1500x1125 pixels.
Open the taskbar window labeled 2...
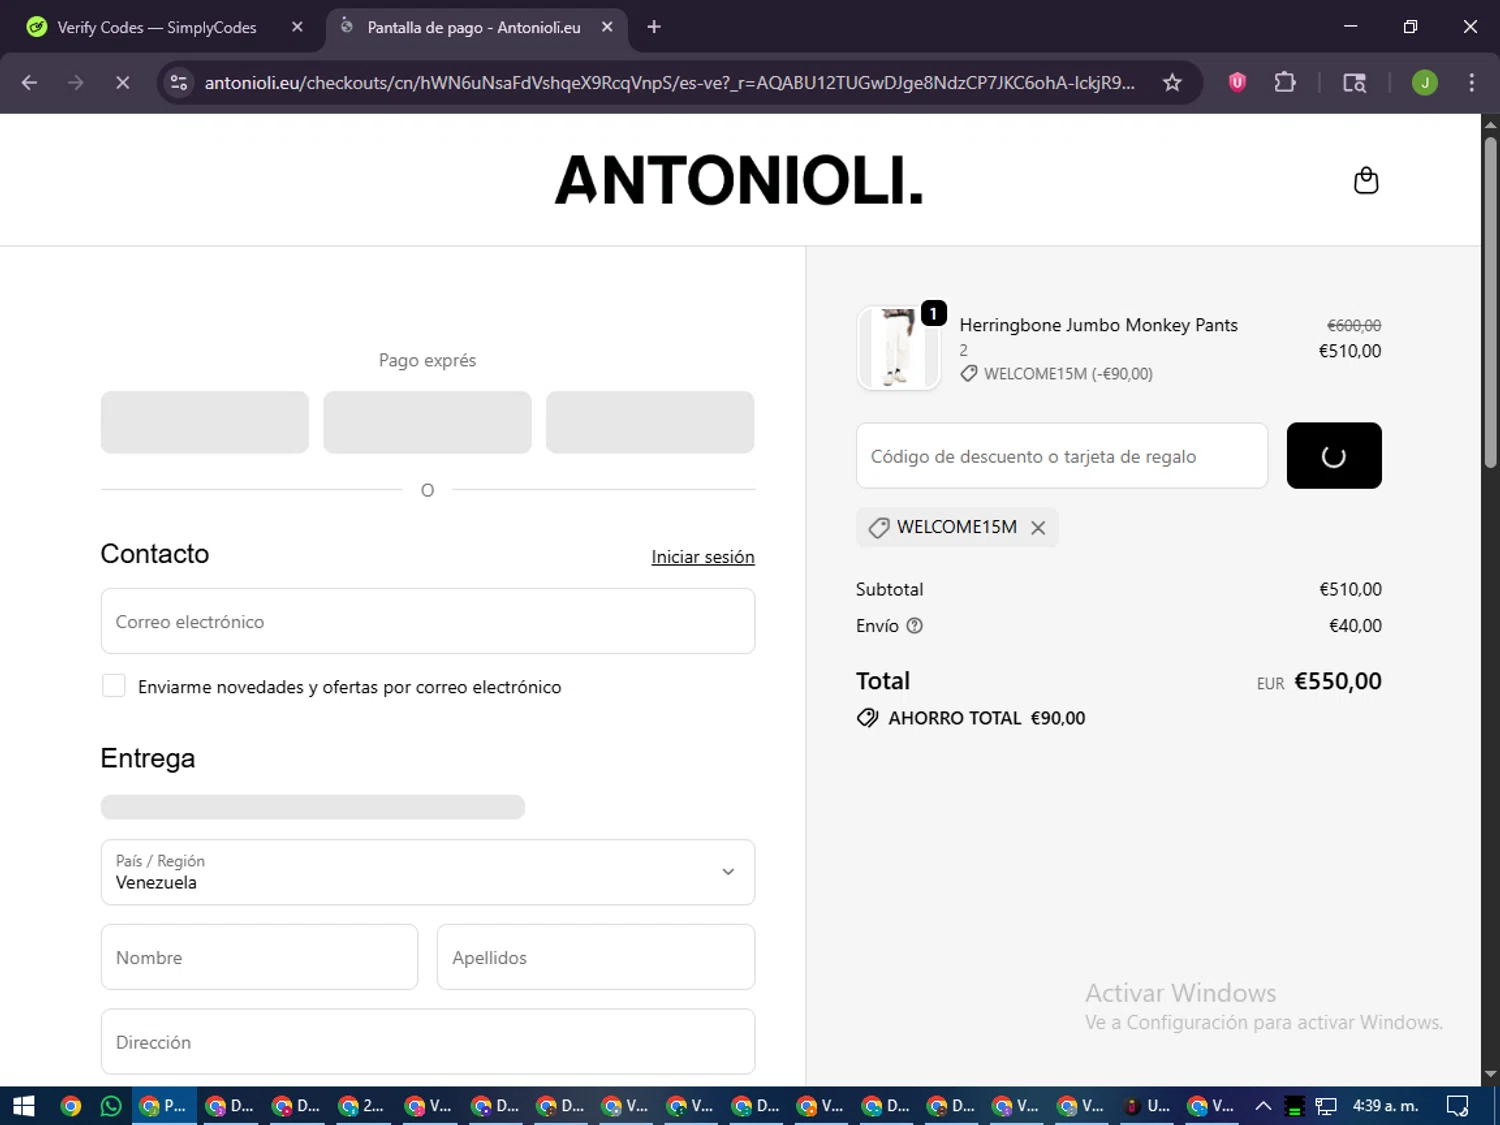coord(361,1106)
